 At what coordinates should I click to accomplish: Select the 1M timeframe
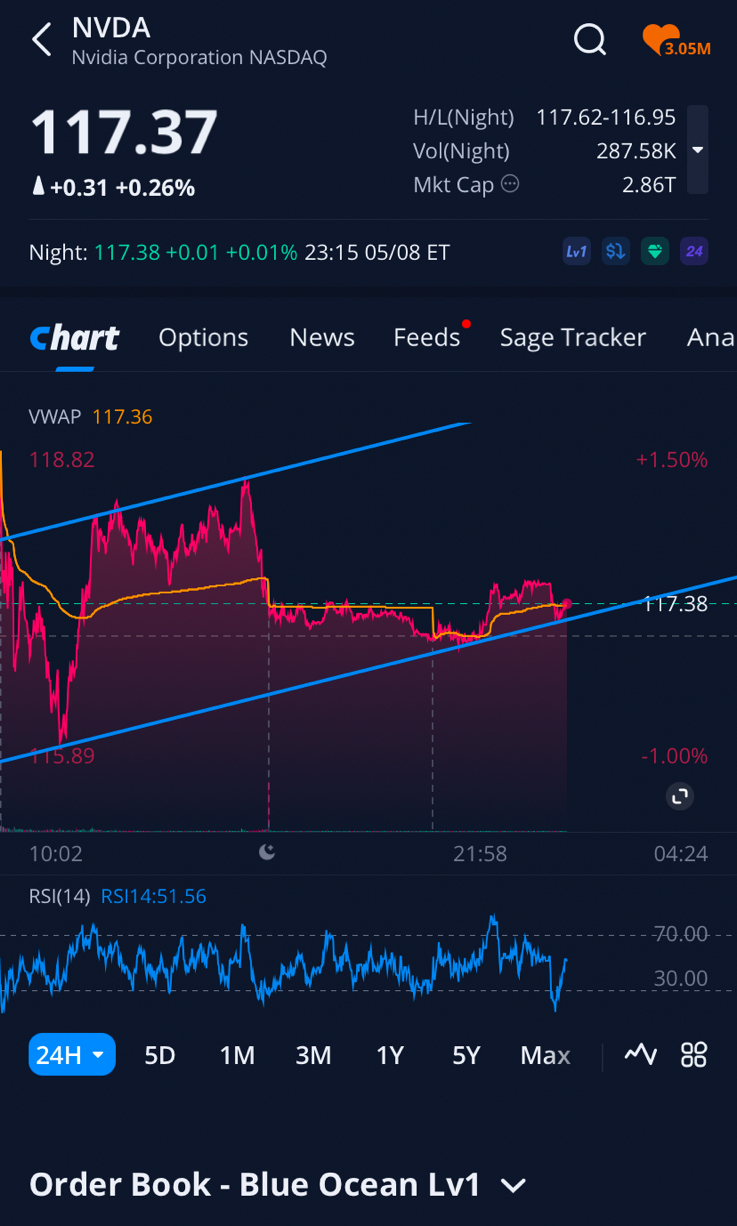click(x=237, y=1055)
